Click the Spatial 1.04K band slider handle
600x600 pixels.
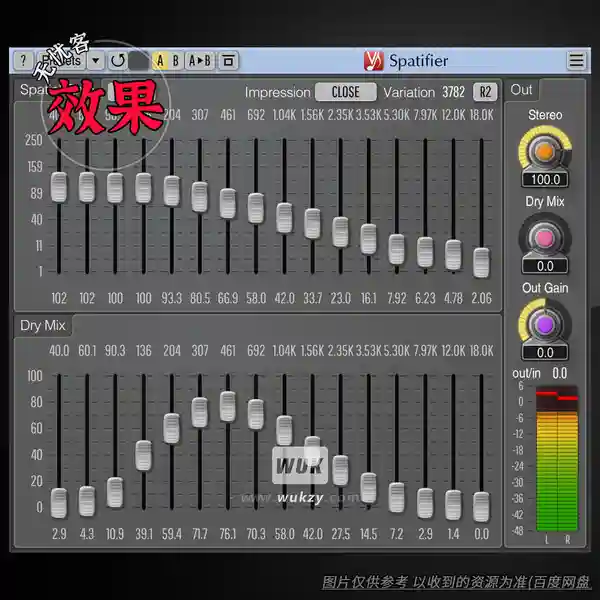coord(284,218)
